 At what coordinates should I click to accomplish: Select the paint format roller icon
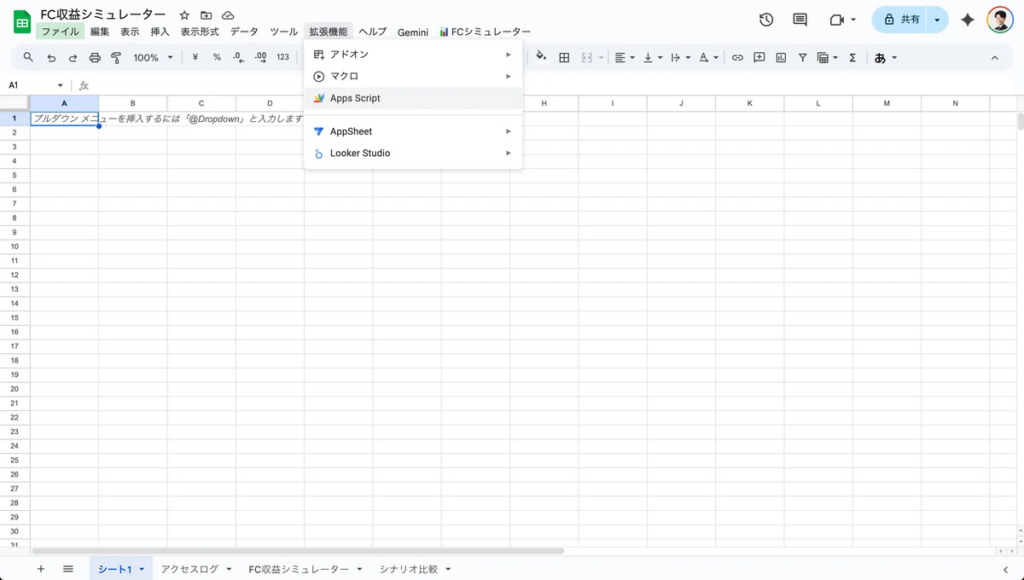tap(115, 58)
